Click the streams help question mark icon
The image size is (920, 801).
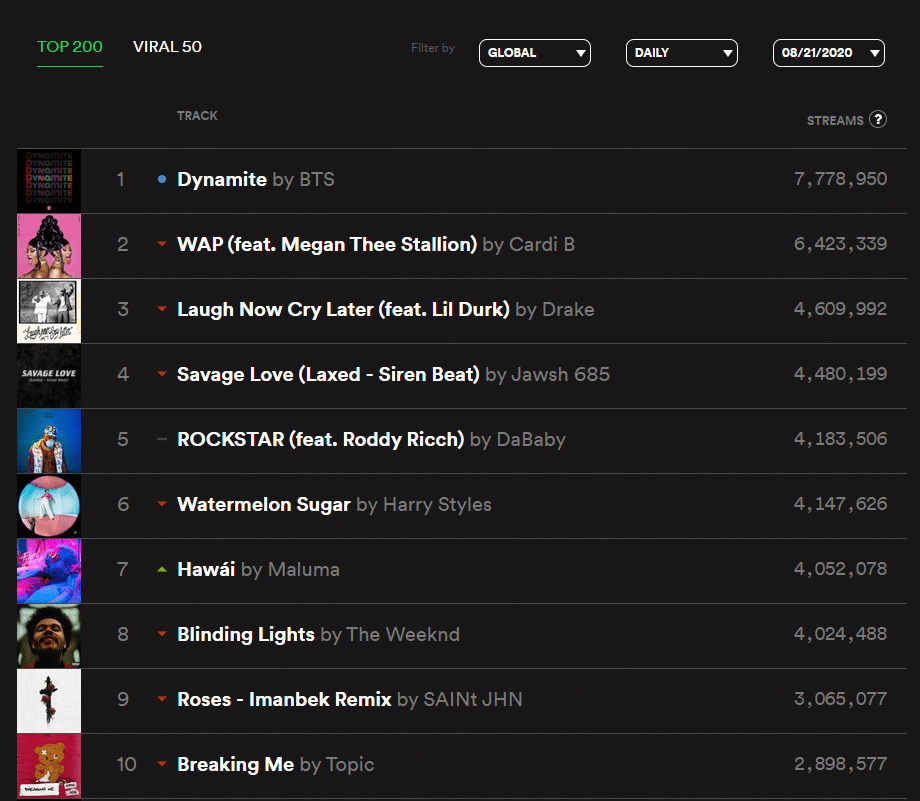point(878,120)
